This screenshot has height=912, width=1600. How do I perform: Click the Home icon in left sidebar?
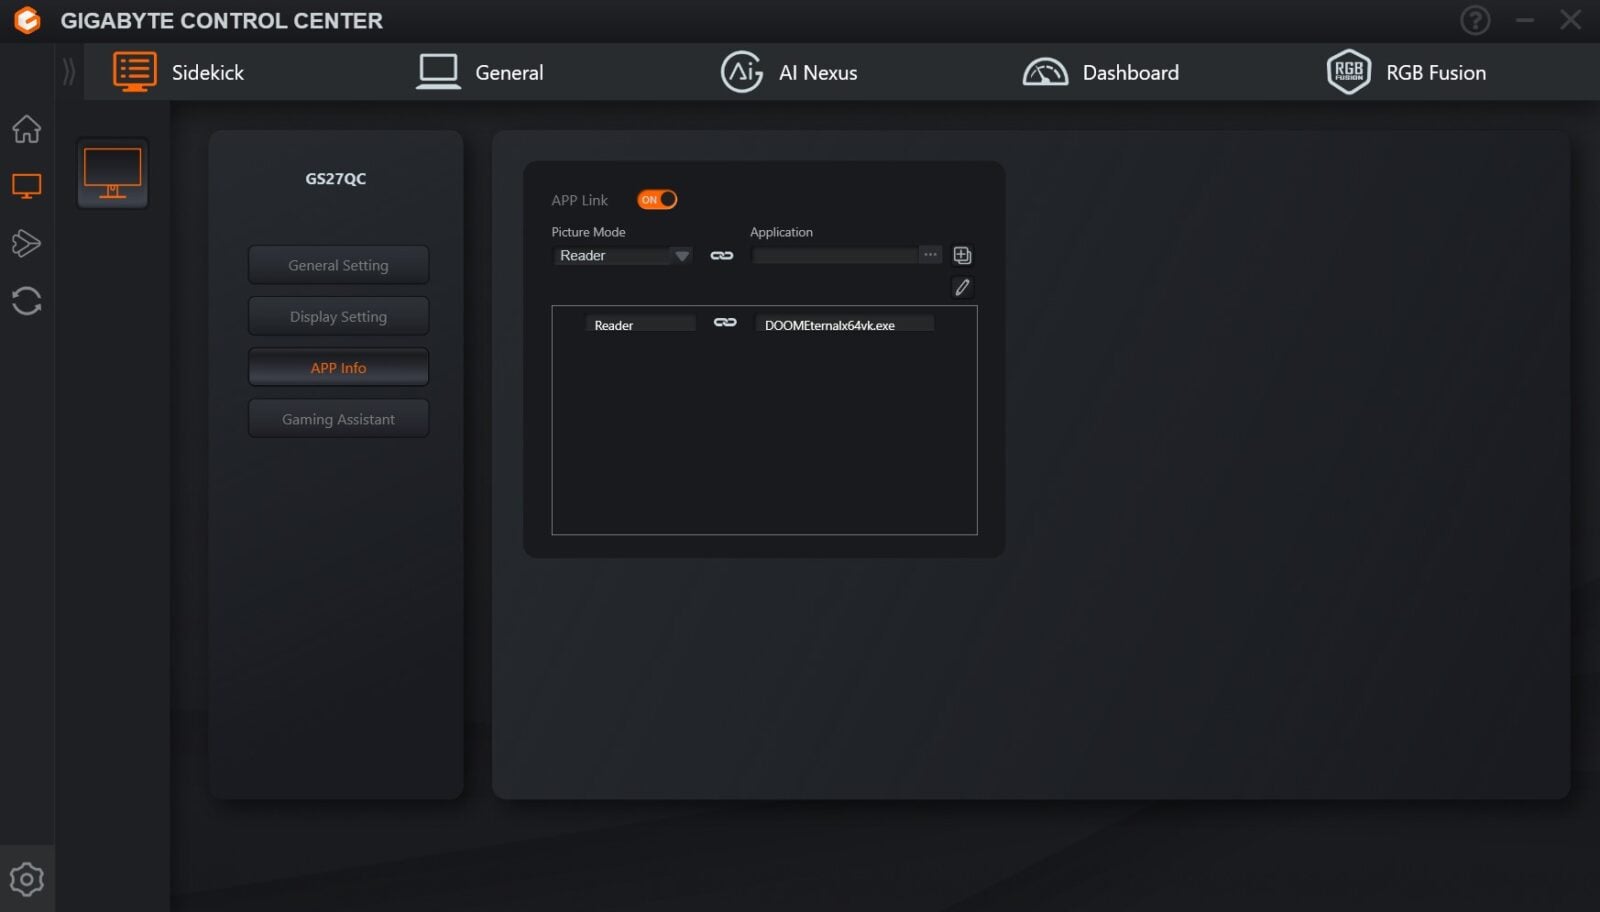27,129
